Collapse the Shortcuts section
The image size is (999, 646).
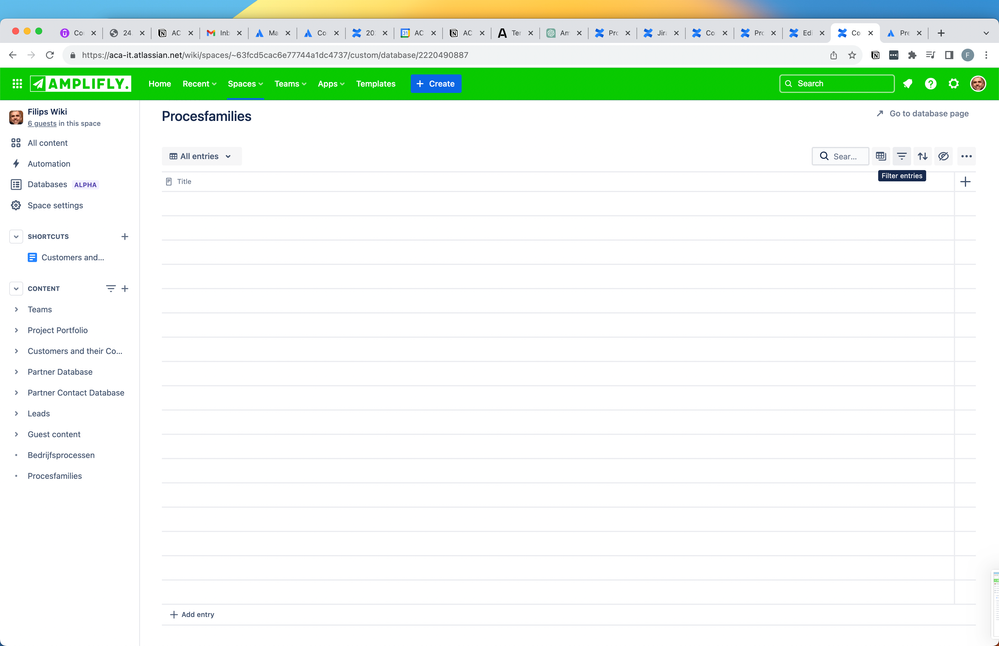pyautogui.click(x=16, y=236)
